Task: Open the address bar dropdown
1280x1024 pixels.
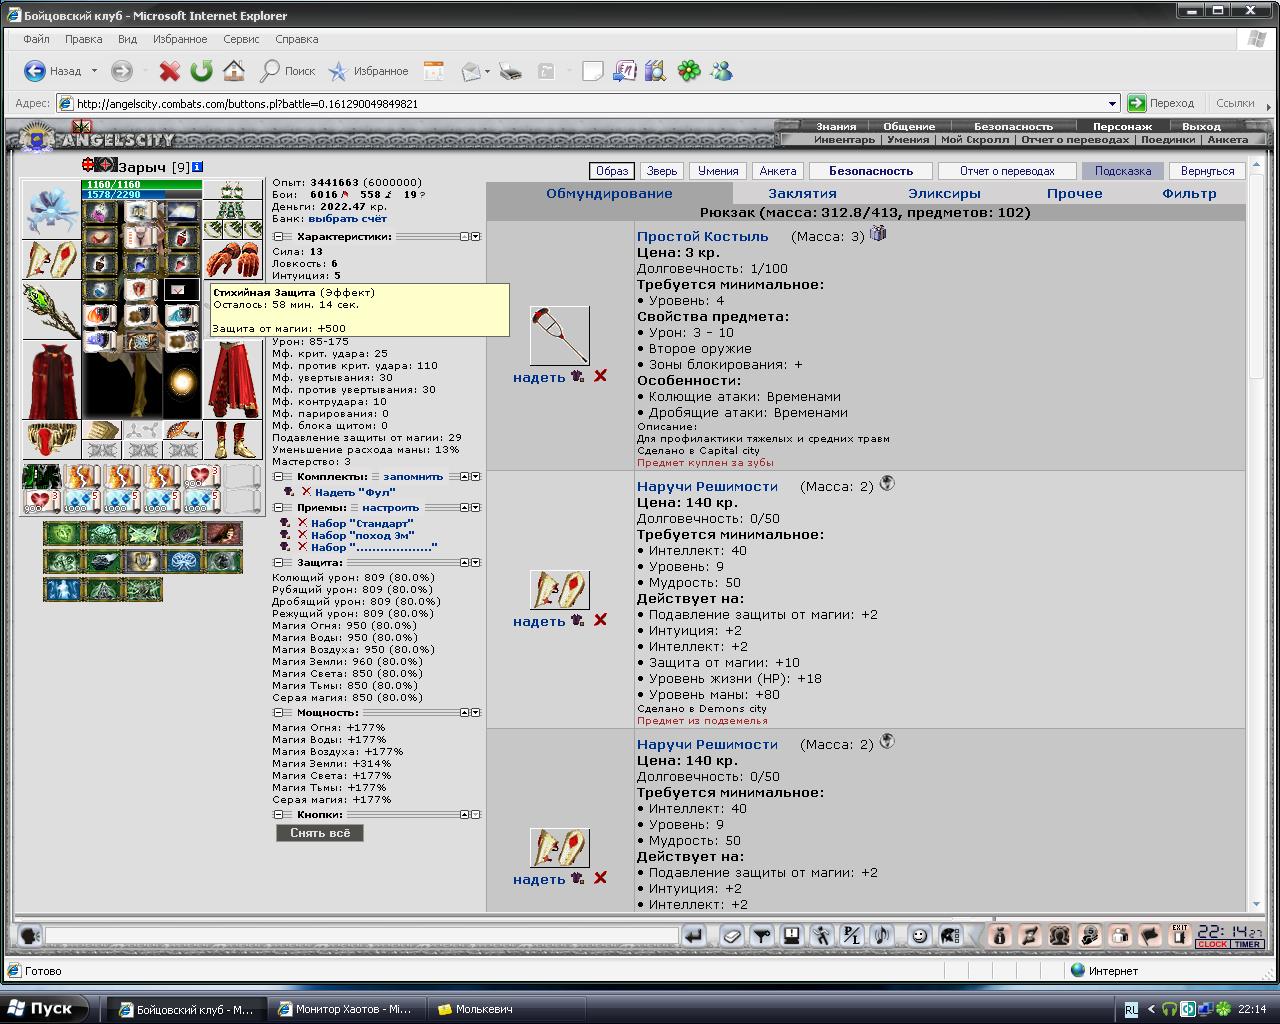Action: point(1112,103)
